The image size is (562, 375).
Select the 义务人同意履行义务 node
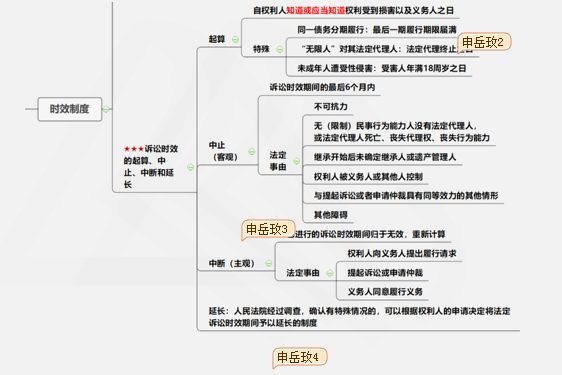[x=385, y=292]
